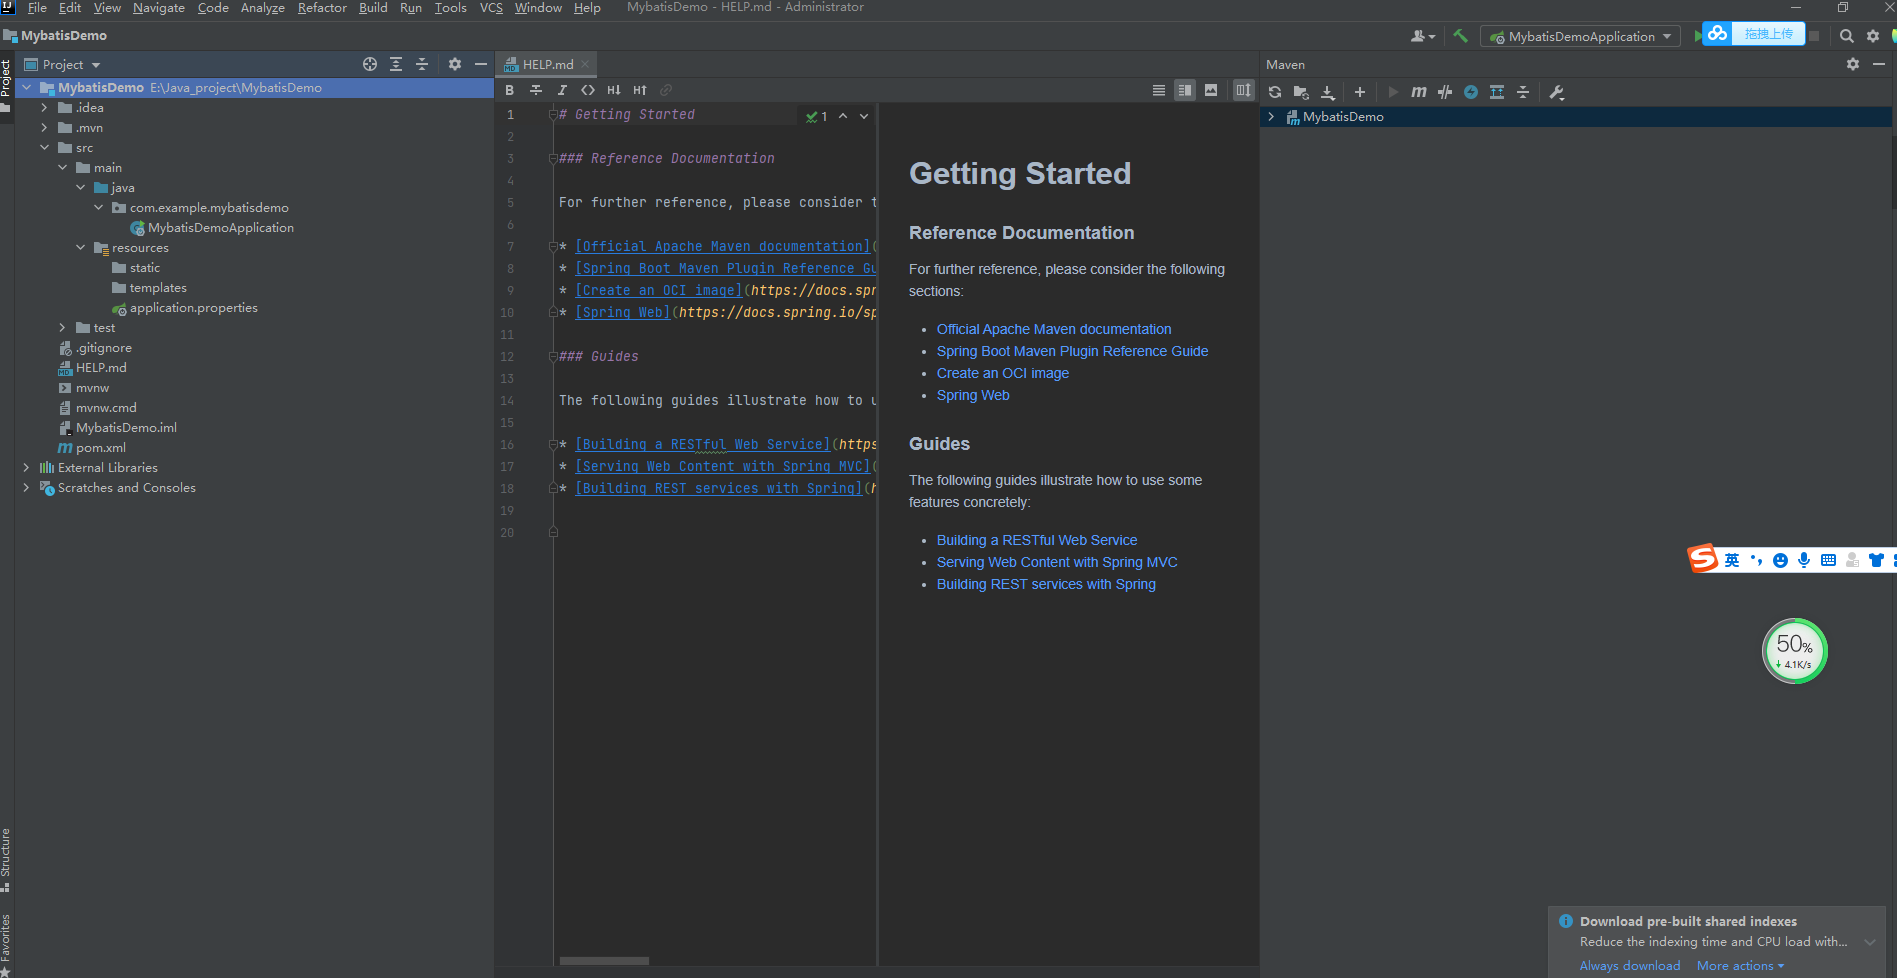The image size is (1897, 978).
Task: Hide the Project tool window
Action: click(481, 64)
